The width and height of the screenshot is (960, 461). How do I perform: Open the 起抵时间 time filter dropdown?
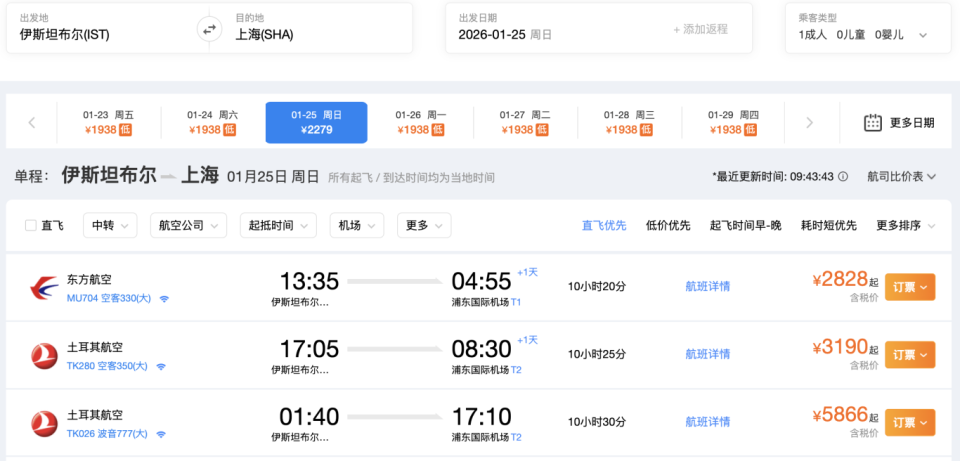click(x=281, y=226)
